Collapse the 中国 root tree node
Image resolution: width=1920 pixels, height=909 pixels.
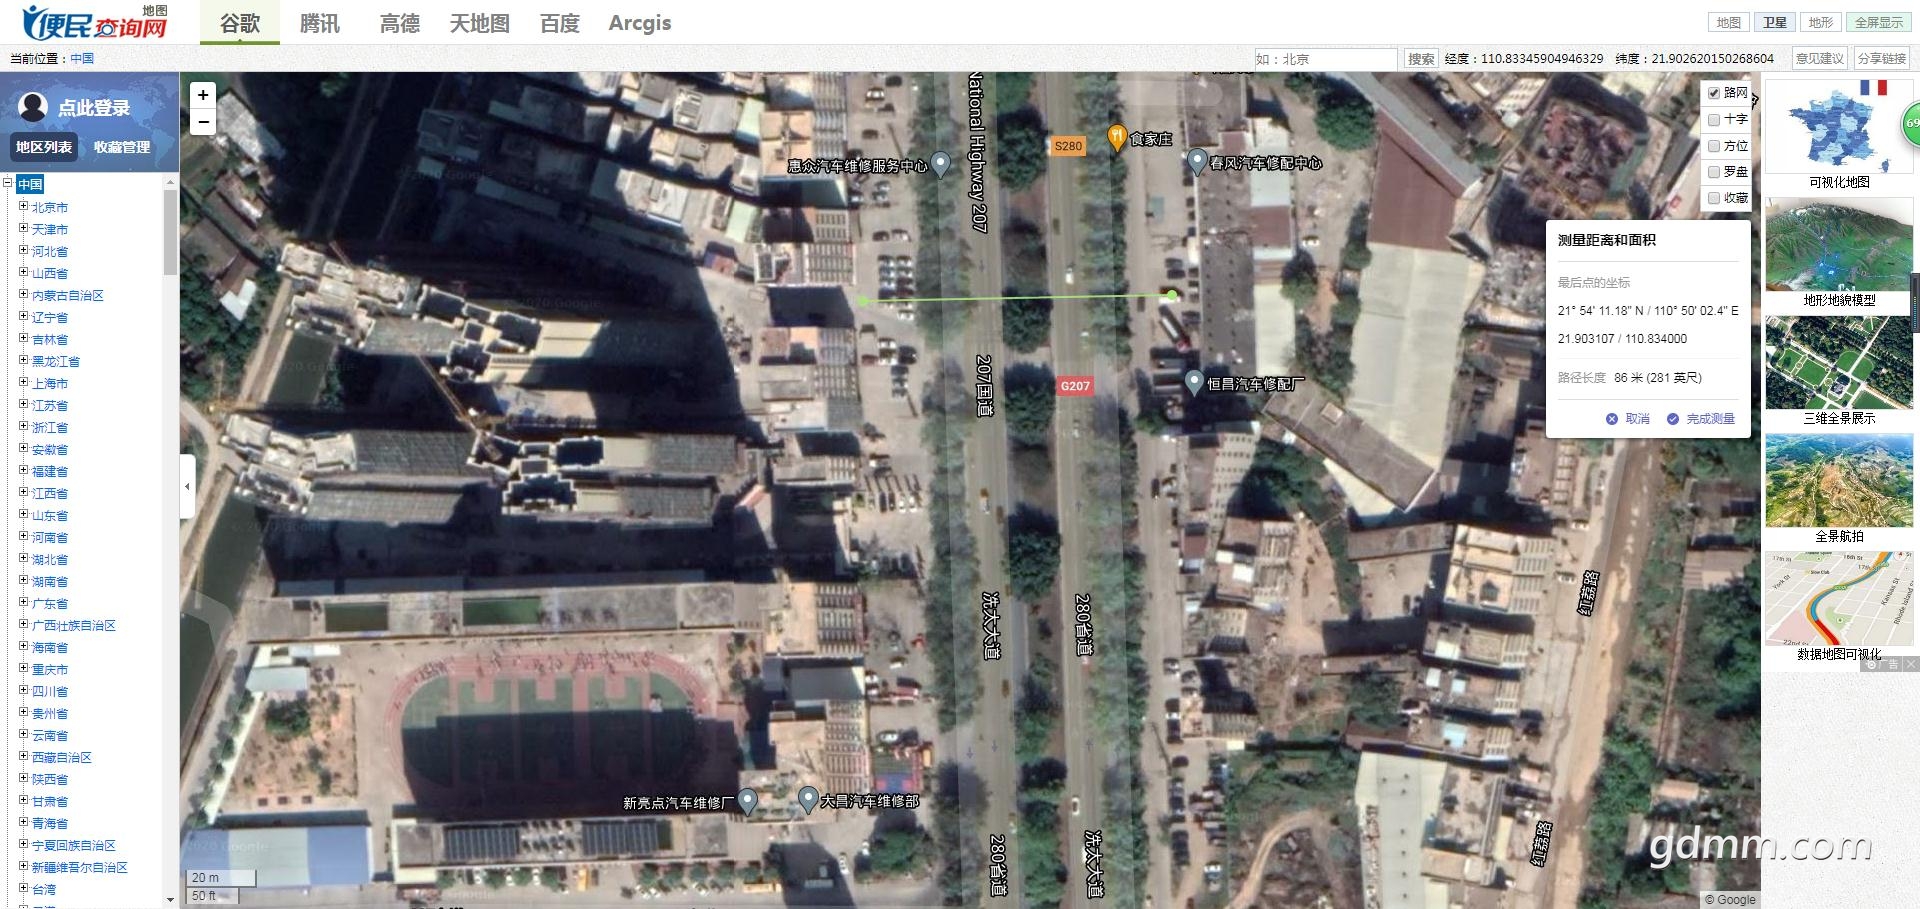[x=8, y=183]
